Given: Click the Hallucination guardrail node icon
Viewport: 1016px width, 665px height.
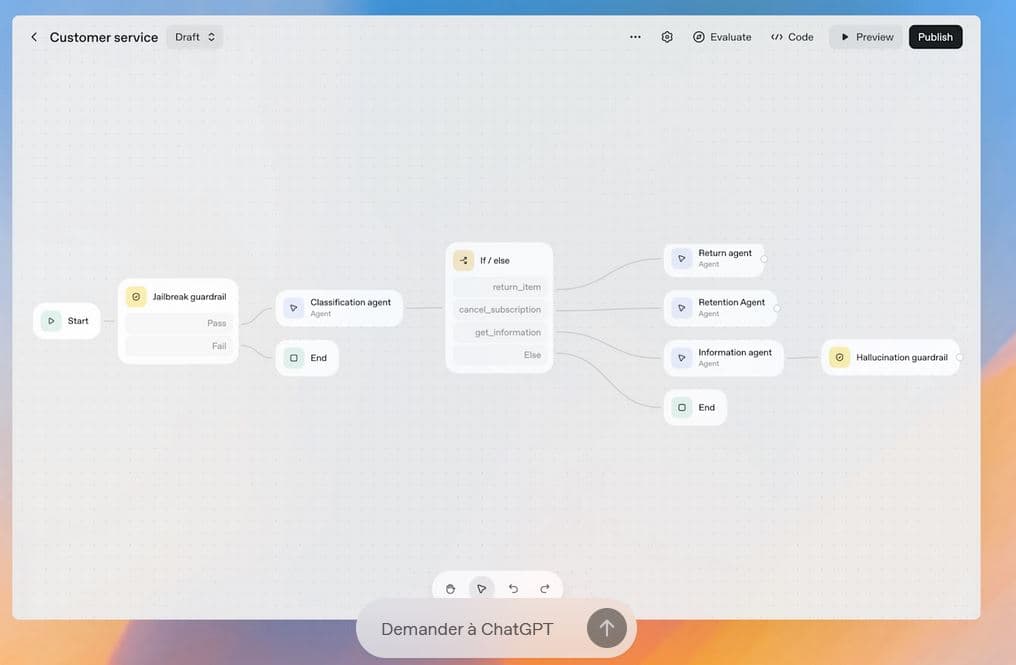Looking at the screenshot, I should (839, 357).
